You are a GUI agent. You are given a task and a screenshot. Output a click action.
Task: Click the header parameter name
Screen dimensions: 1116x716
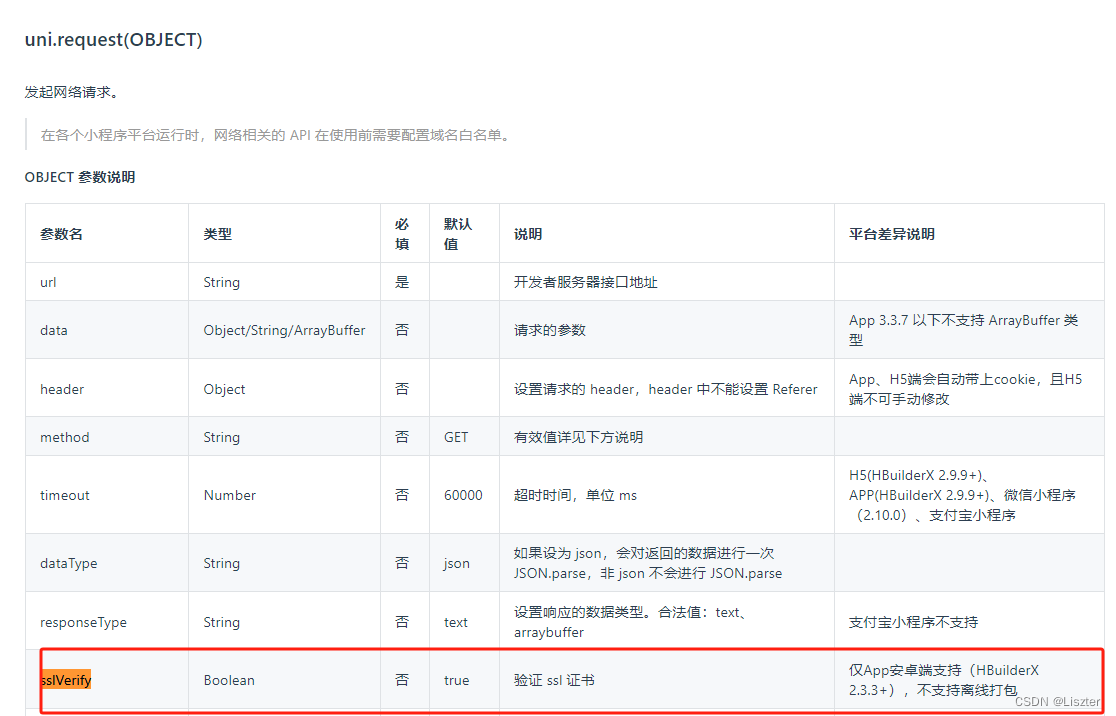tap(62, 388)
